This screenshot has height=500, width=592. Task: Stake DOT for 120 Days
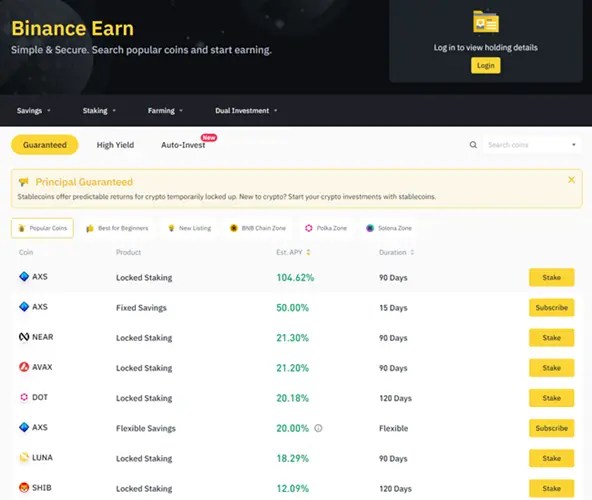click(x=552, y=398)
